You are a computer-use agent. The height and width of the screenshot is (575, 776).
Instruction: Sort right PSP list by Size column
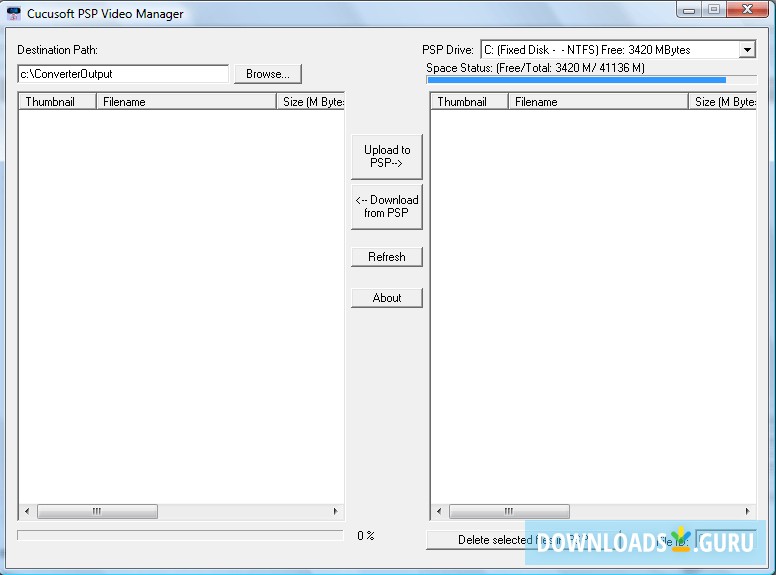coord(723,101)
